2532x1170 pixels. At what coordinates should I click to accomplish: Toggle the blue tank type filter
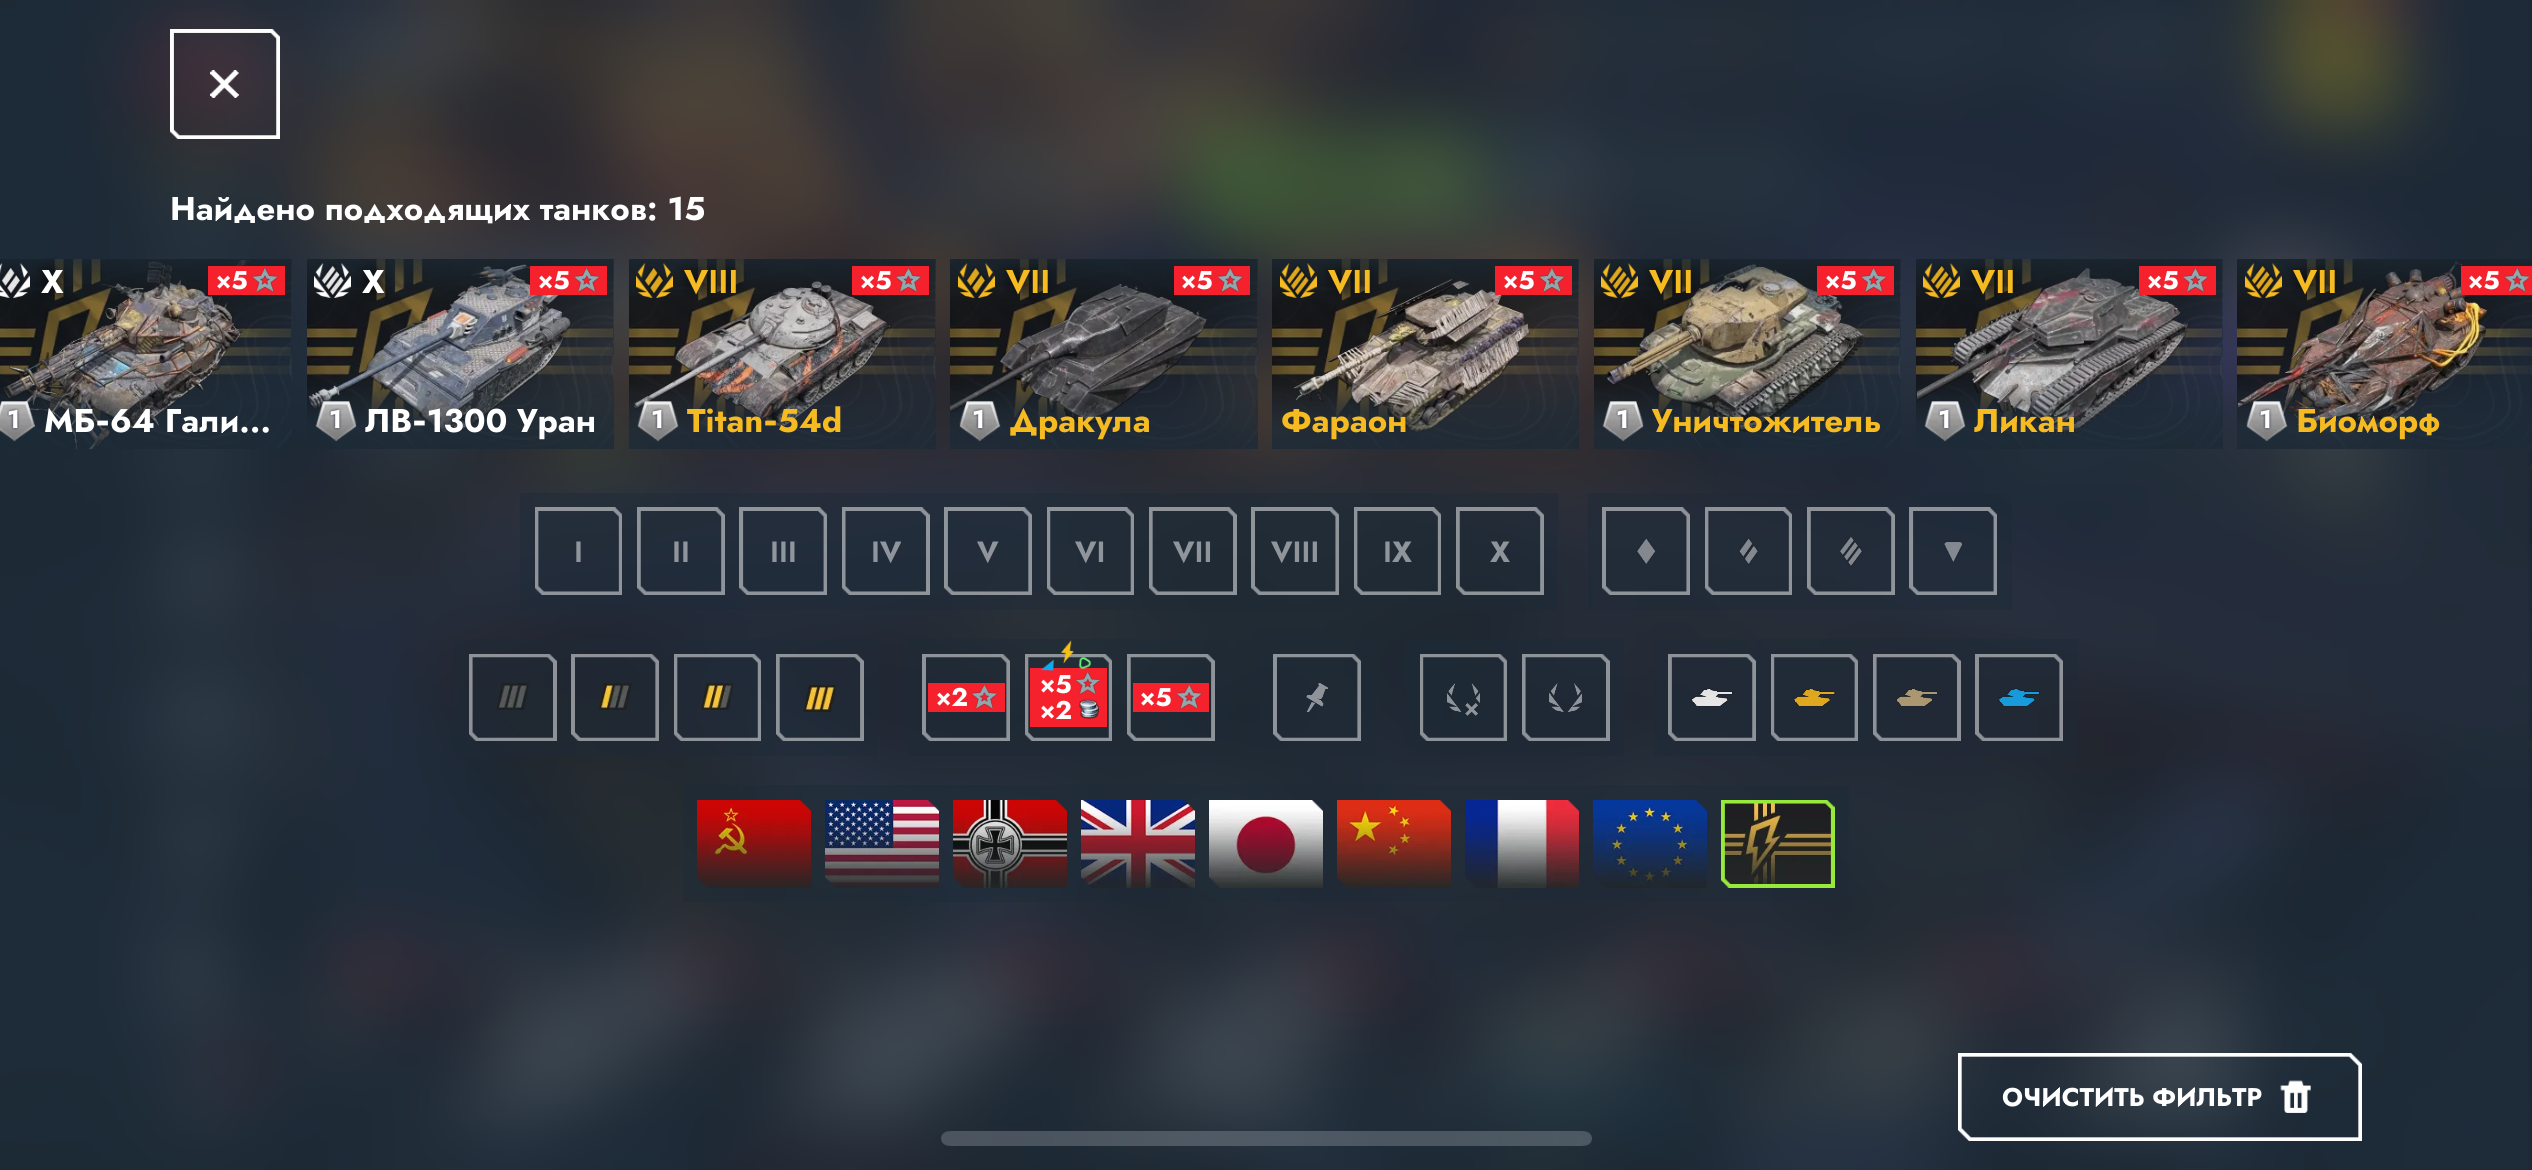tap(2018, 697)
